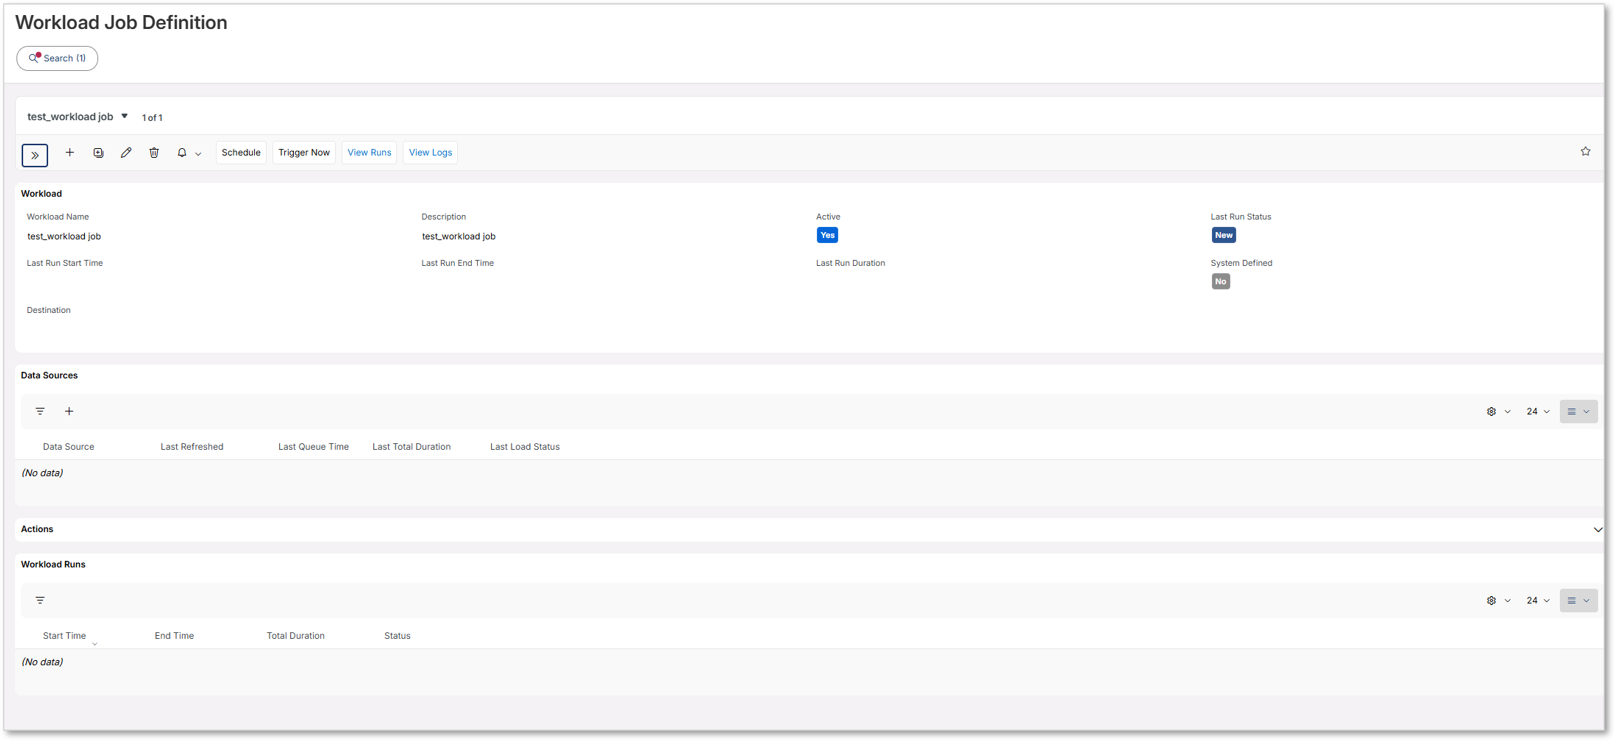Image resolution: width=1615 pixels, height=741 pixels.
Task: Click the Actions section heading
Action: pyautogui.click(x=37, y=529)
